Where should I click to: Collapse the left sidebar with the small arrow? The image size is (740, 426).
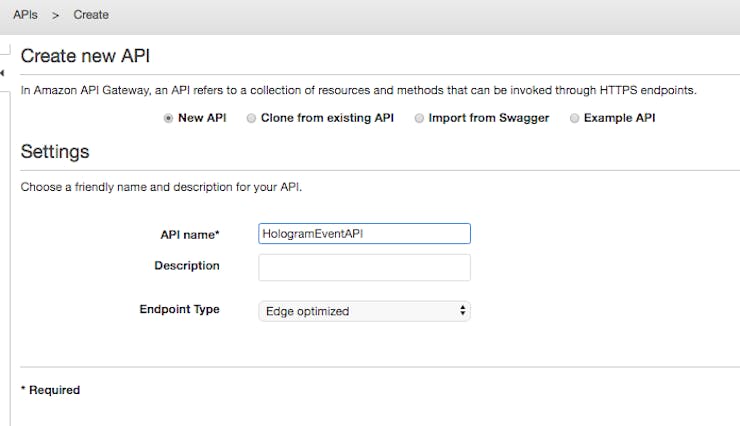click(x=2, y=73)
